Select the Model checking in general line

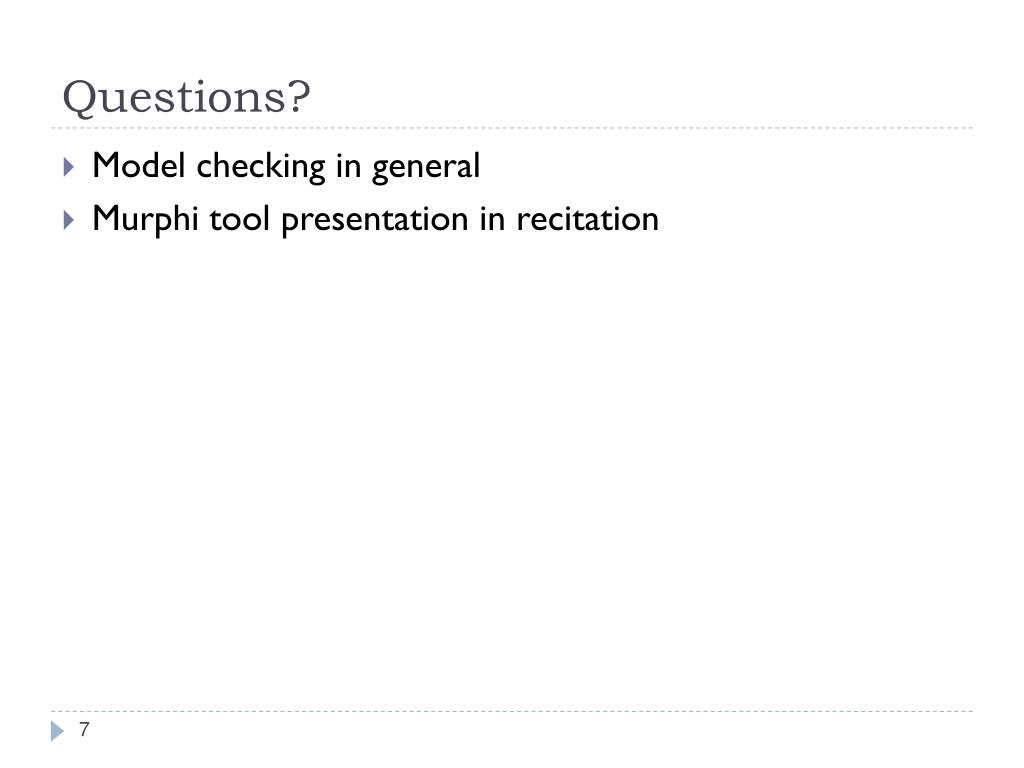tap(286, 166)
